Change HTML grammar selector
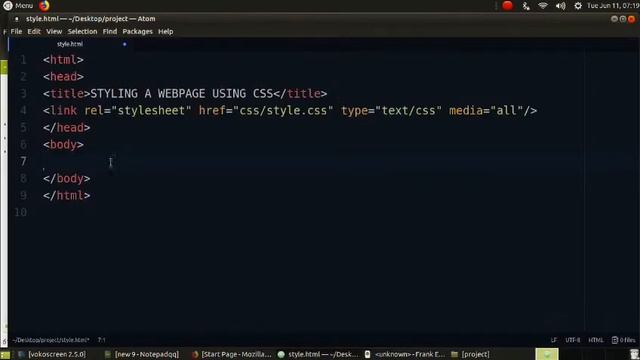The width and height of the screenshot is (640, 360). [x=596, y=340]
